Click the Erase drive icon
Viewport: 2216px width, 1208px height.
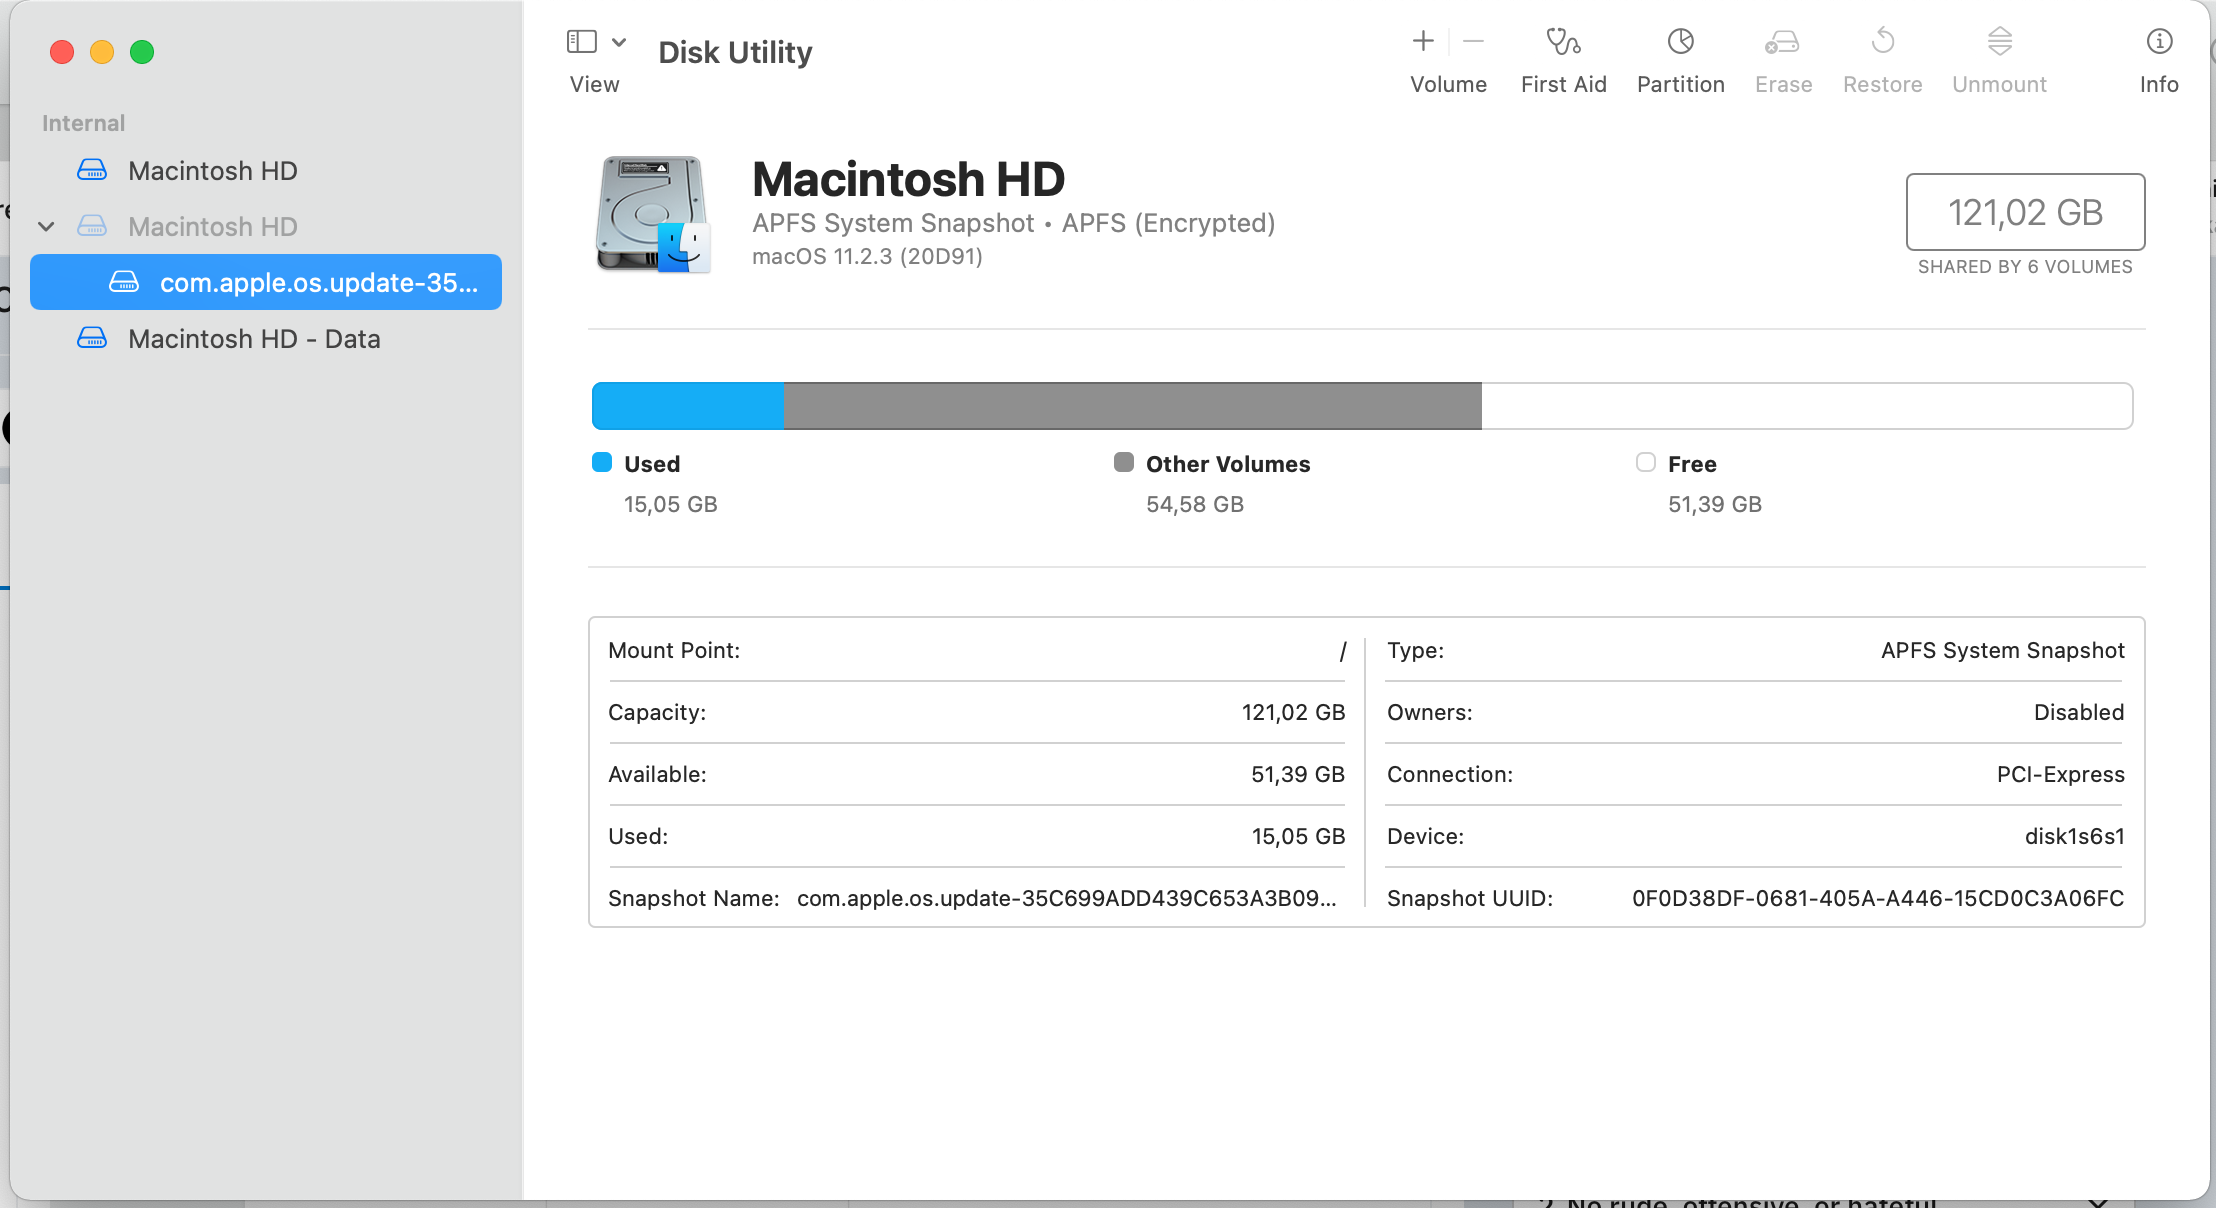pyautogui.click(x=1783, y=42)
